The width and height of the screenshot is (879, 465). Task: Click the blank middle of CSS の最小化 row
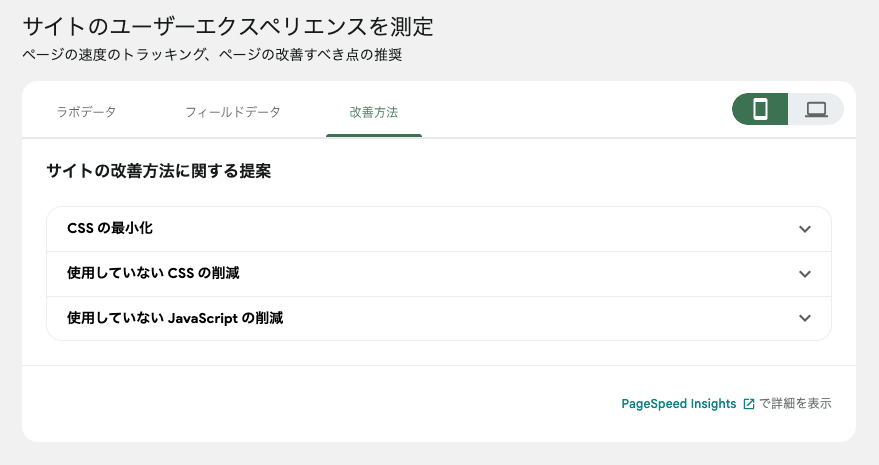tap(450, 229)
